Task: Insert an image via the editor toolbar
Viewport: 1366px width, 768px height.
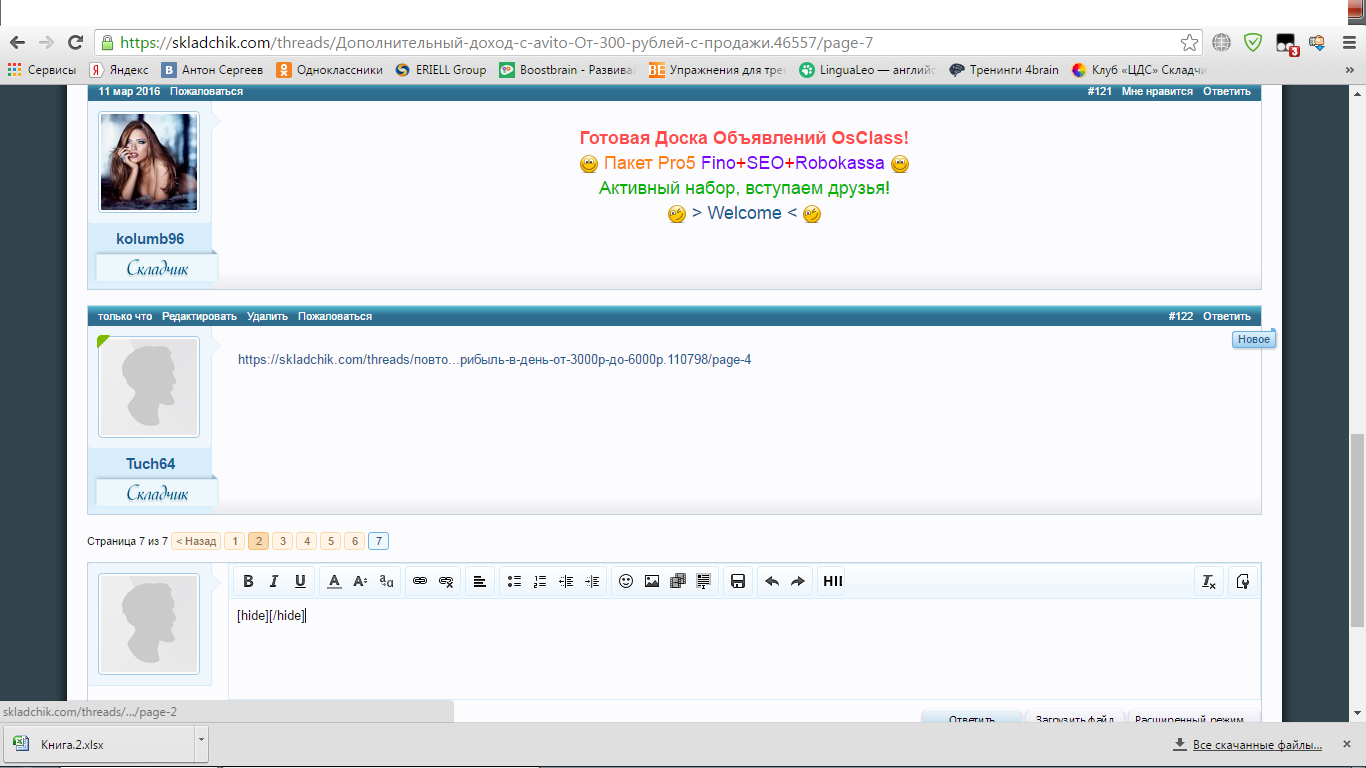Action: coord(652,581)
